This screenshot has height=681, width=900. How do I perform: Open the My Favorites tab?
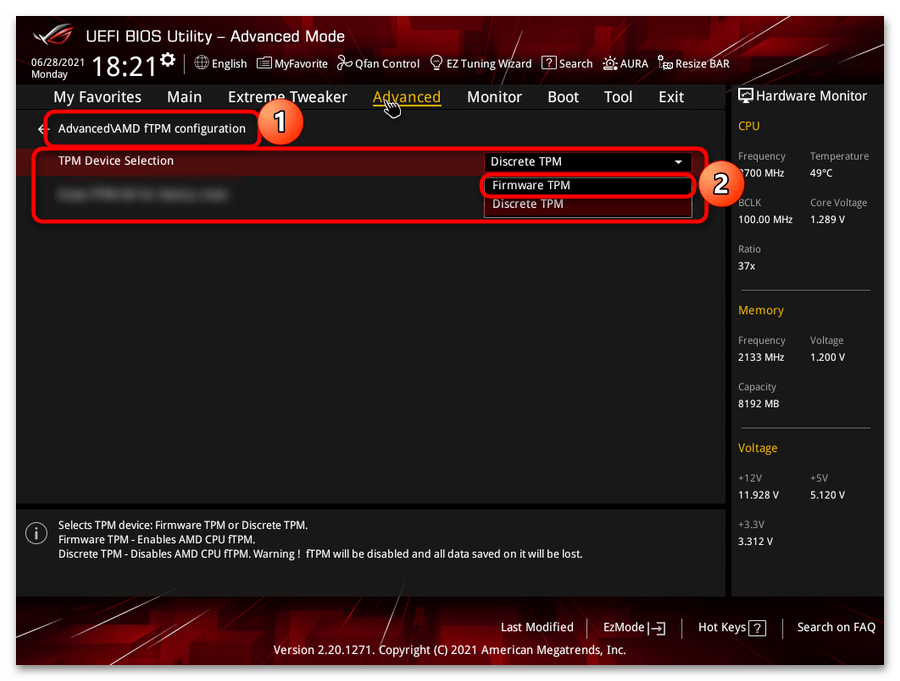pos(98,97)
